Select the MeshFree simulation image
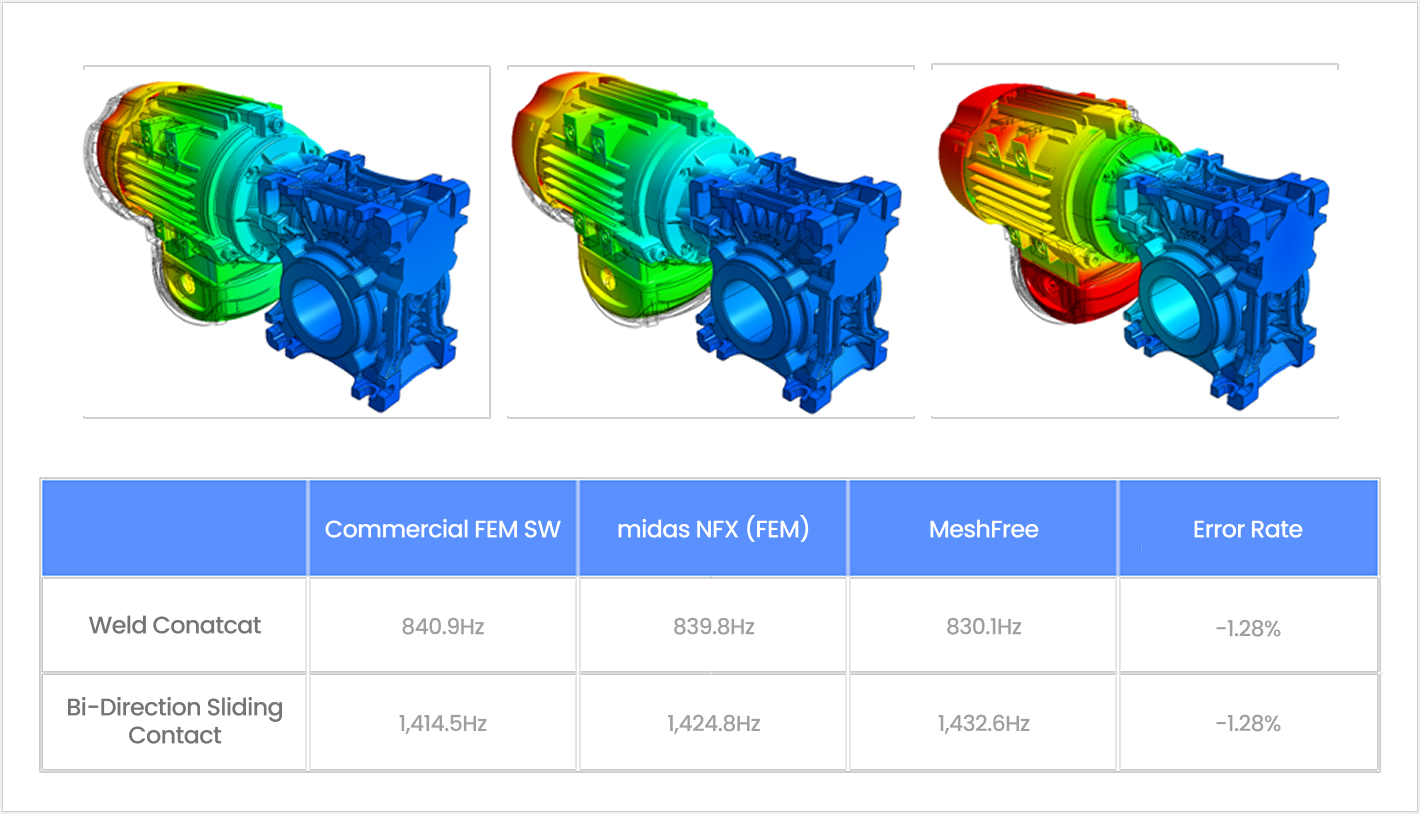1420x814 pixels. pos(1134,241)
